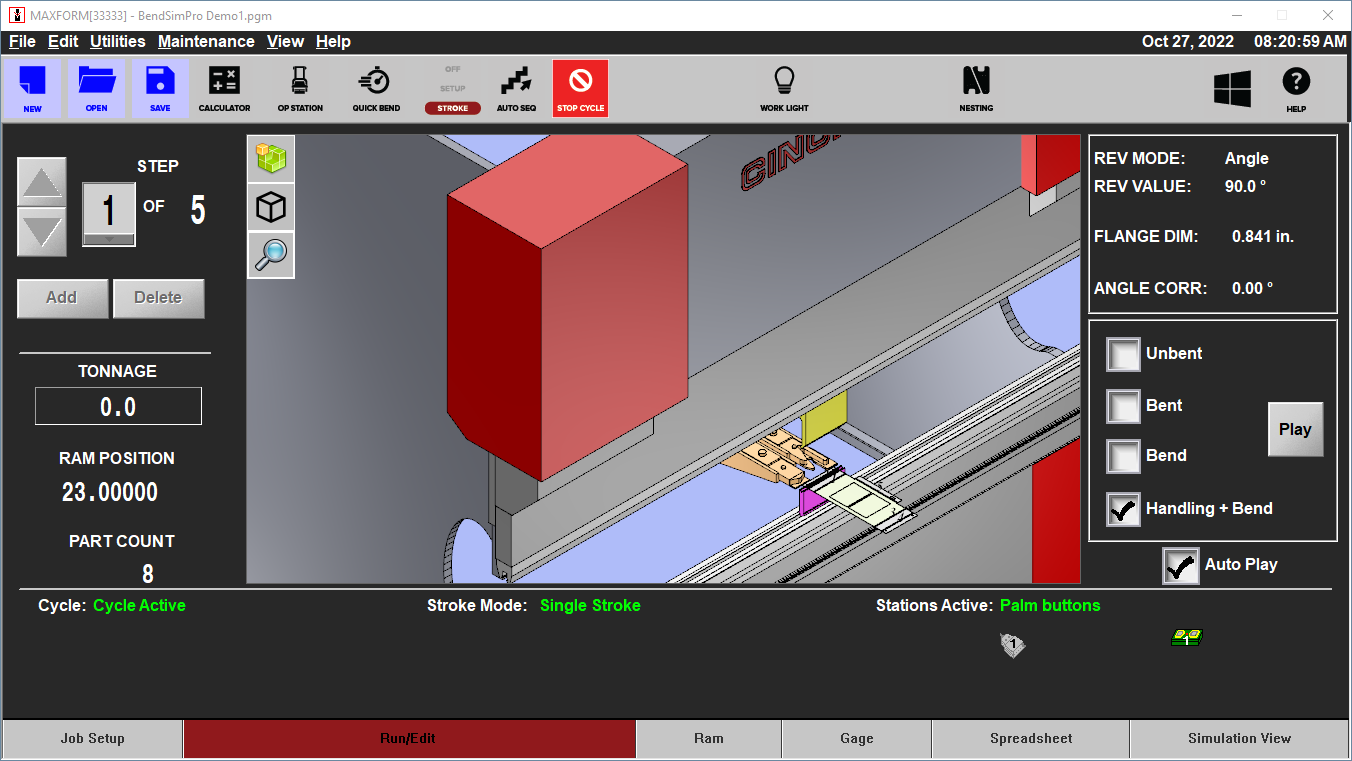Save the program with SAVE icon
The image size is (1352, 761).
160,88
